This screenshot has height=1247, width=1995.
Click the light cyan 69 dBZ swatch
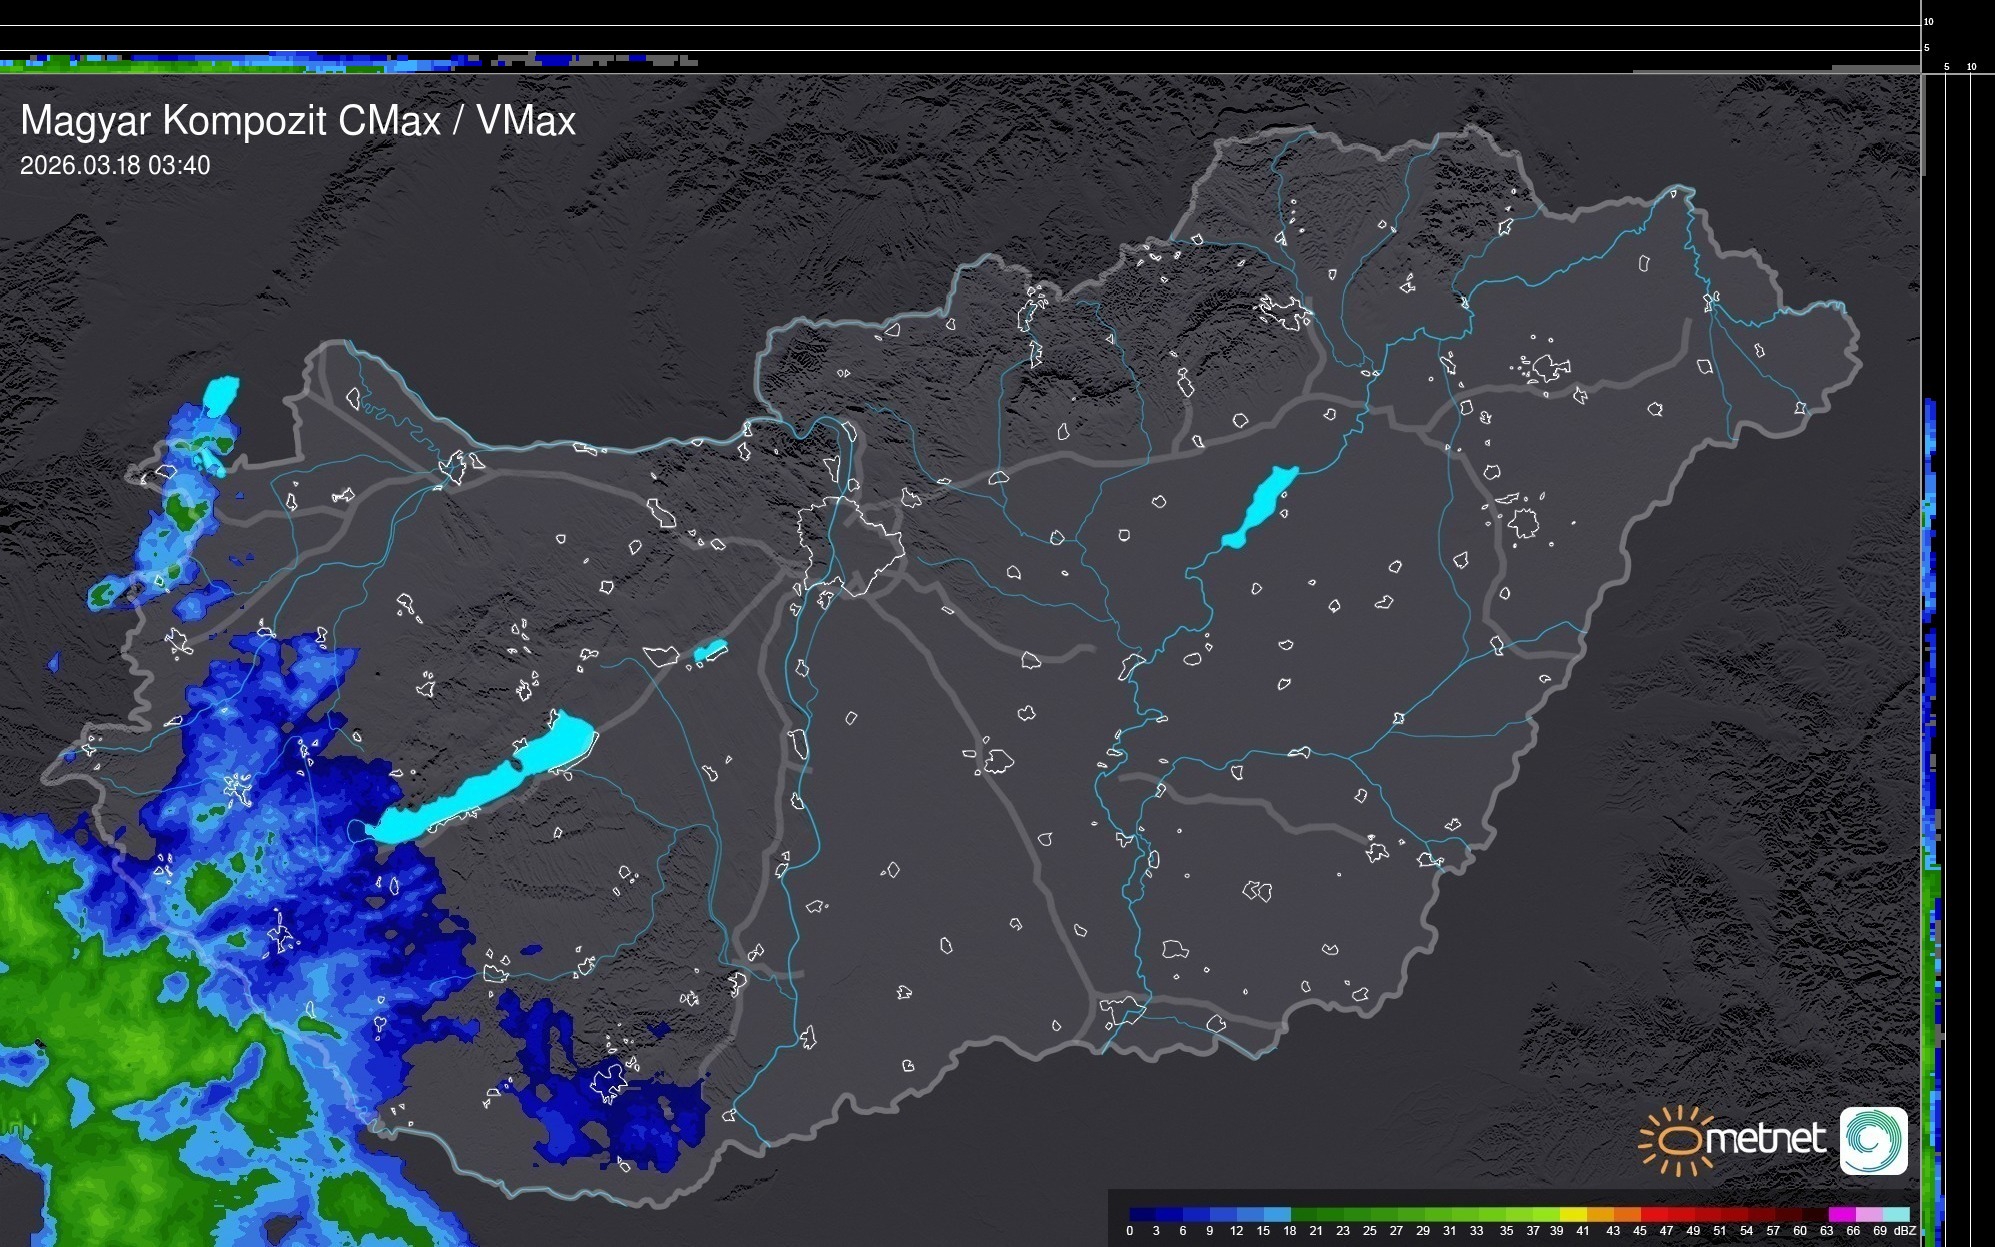[x=1895, y=1215]
